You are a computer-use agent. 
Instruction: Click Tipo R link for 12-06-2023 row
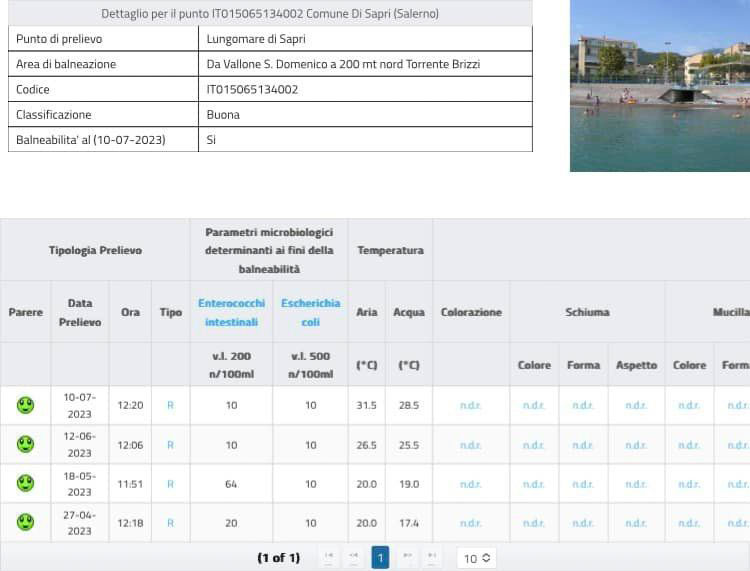[170, 445]
